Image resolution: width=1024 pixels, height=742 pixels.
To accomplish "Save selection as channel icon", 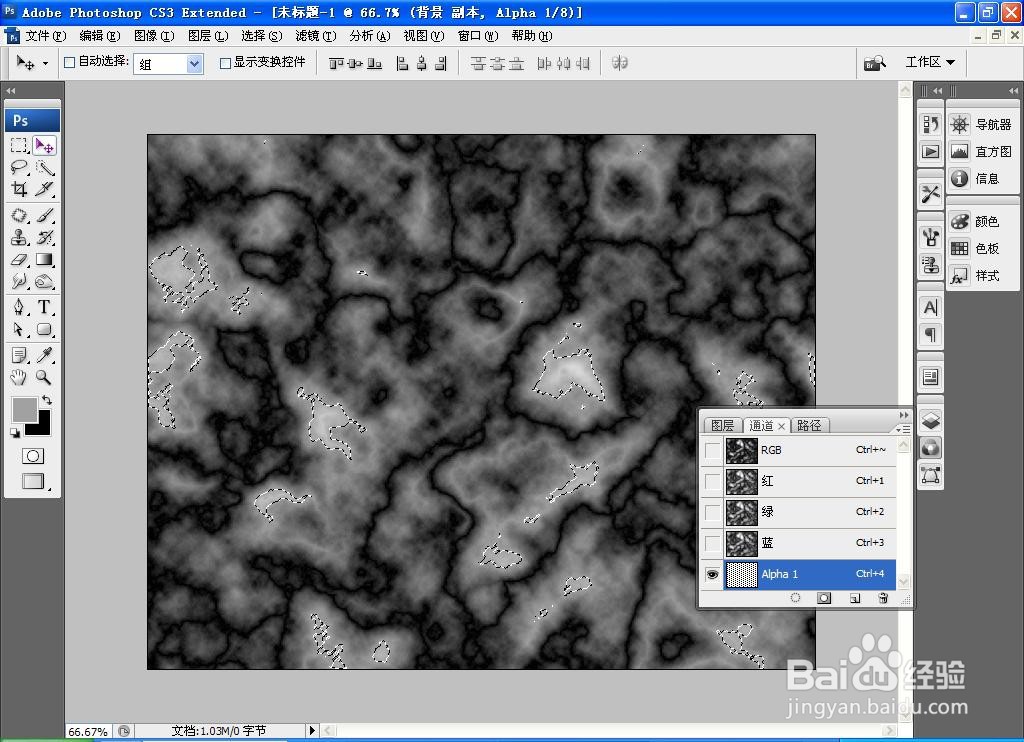I will pos(824,598).
